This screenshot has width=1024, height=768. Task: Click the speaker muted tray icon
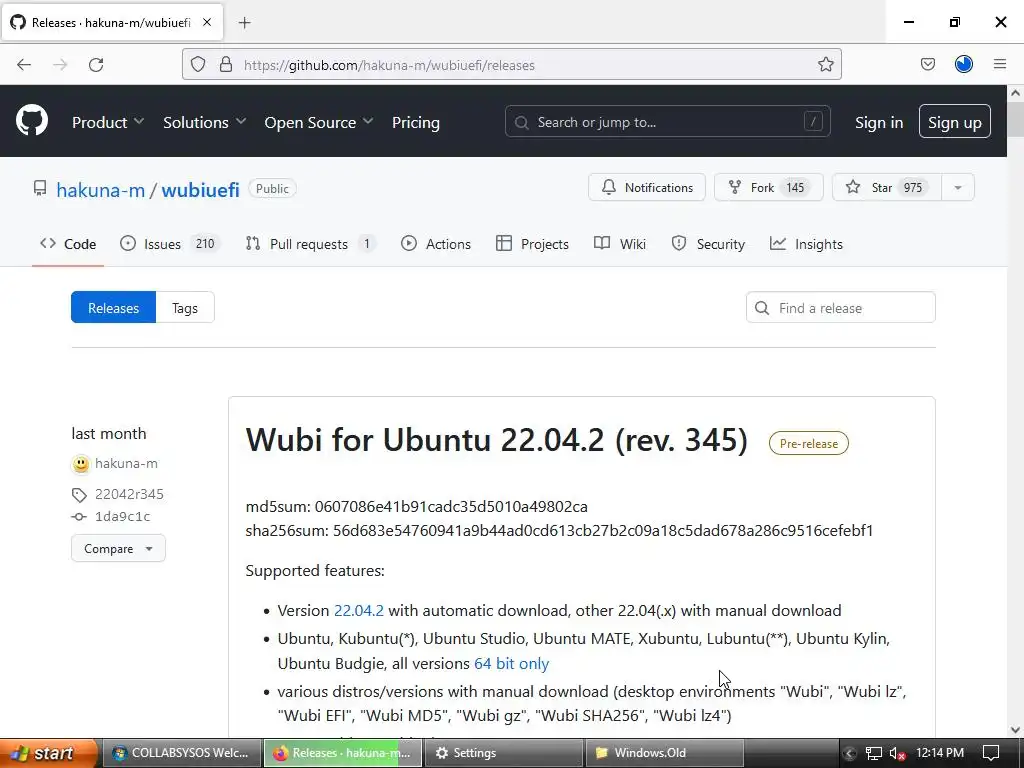(897, 753)
